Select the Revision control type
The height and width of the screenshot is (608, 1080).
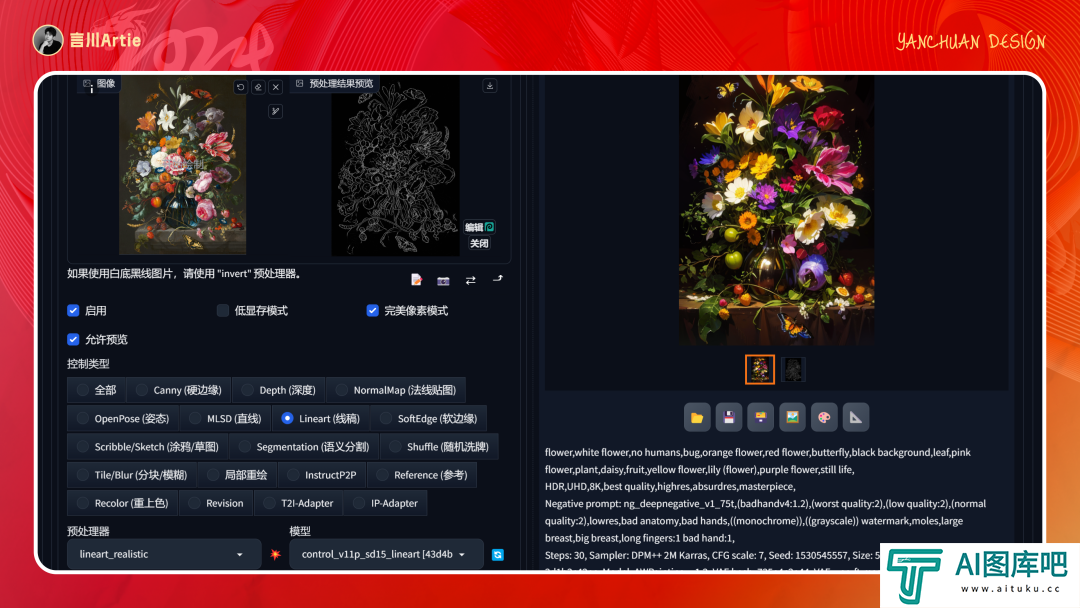pyautogui.click(x=216, y=503)
